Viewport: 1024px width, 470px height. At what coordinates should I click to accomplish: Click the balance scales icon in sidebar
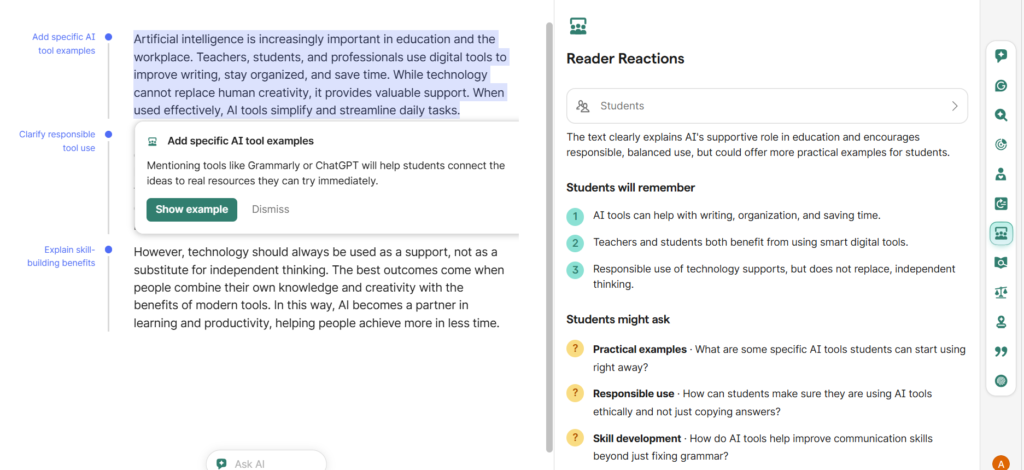[x=1000, y=292]
